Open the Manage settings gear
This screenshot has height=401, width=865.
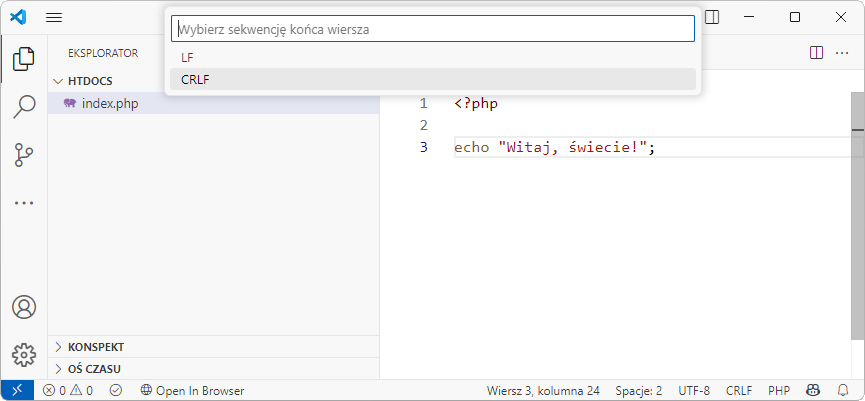point(24,354)
